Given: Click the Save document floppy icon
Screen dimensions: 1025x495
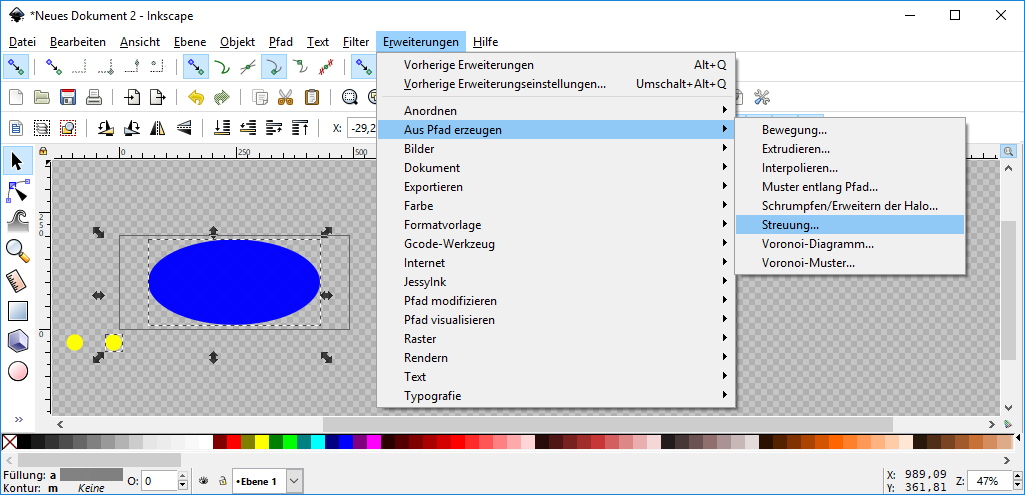Looking at the screenshot, I should click(x=68, y=97).
